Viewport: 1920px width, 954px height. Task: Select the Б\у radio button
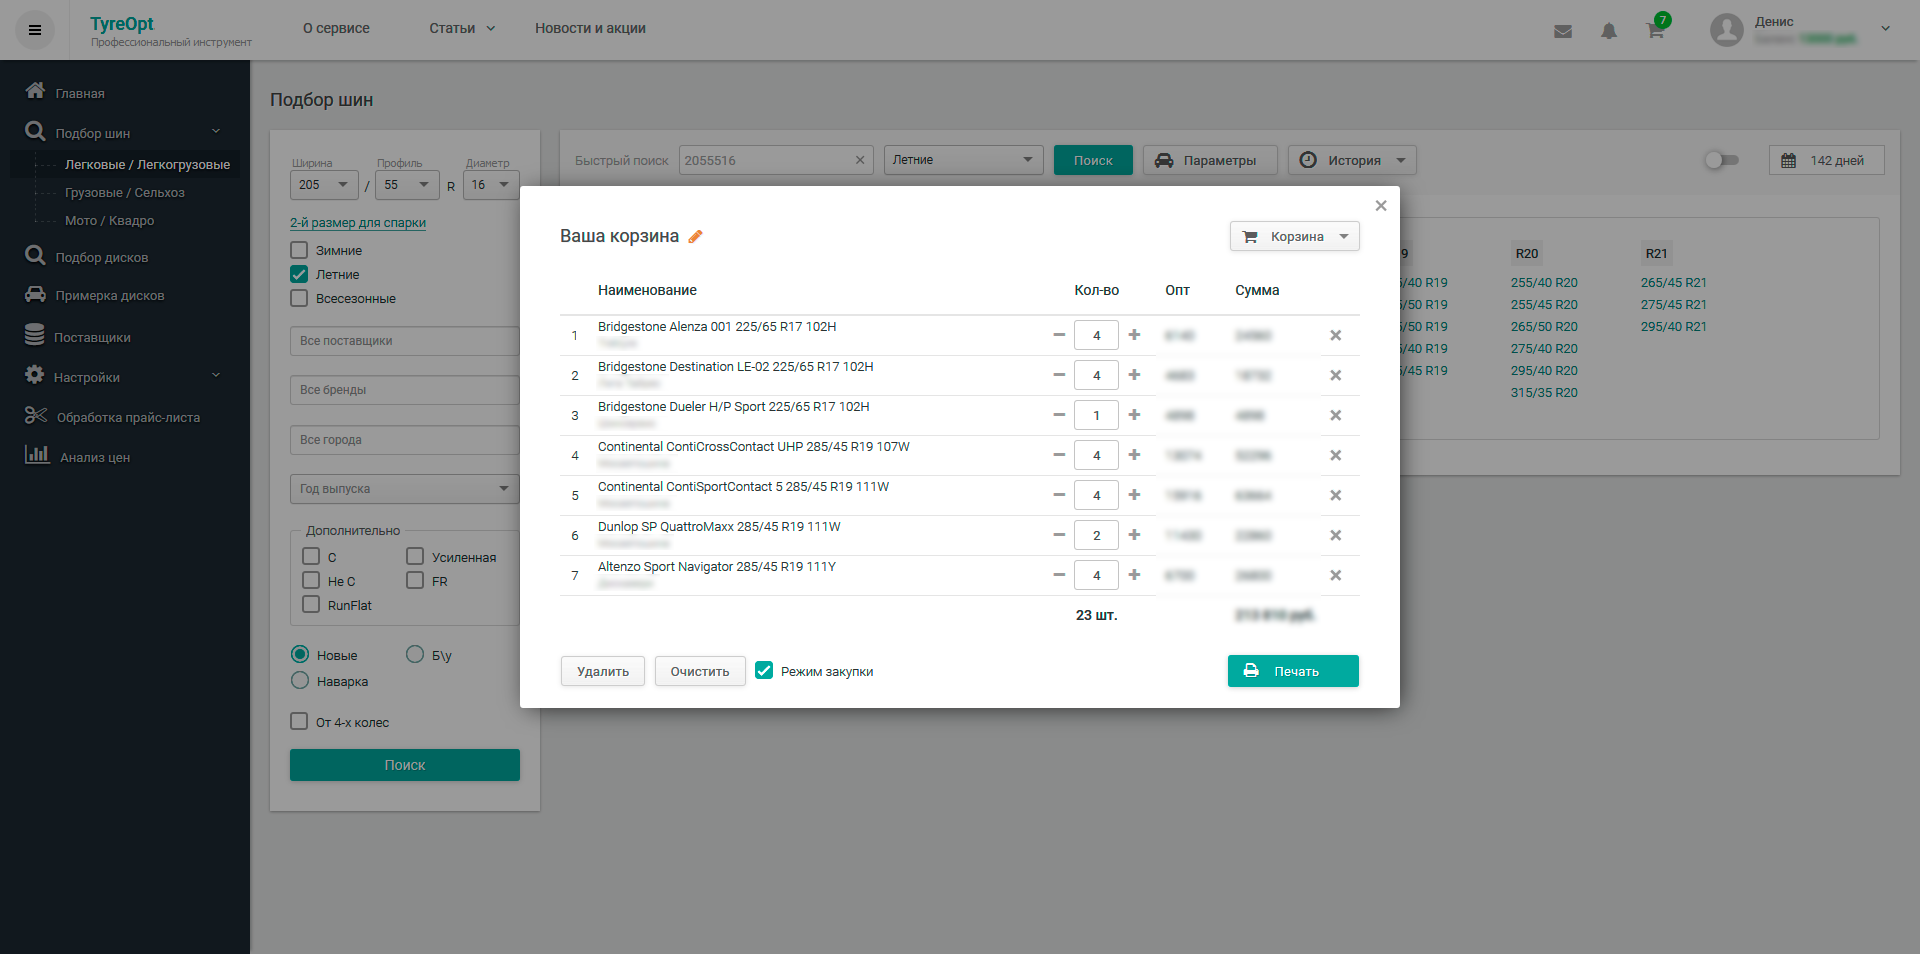click(x=415, y=655)
